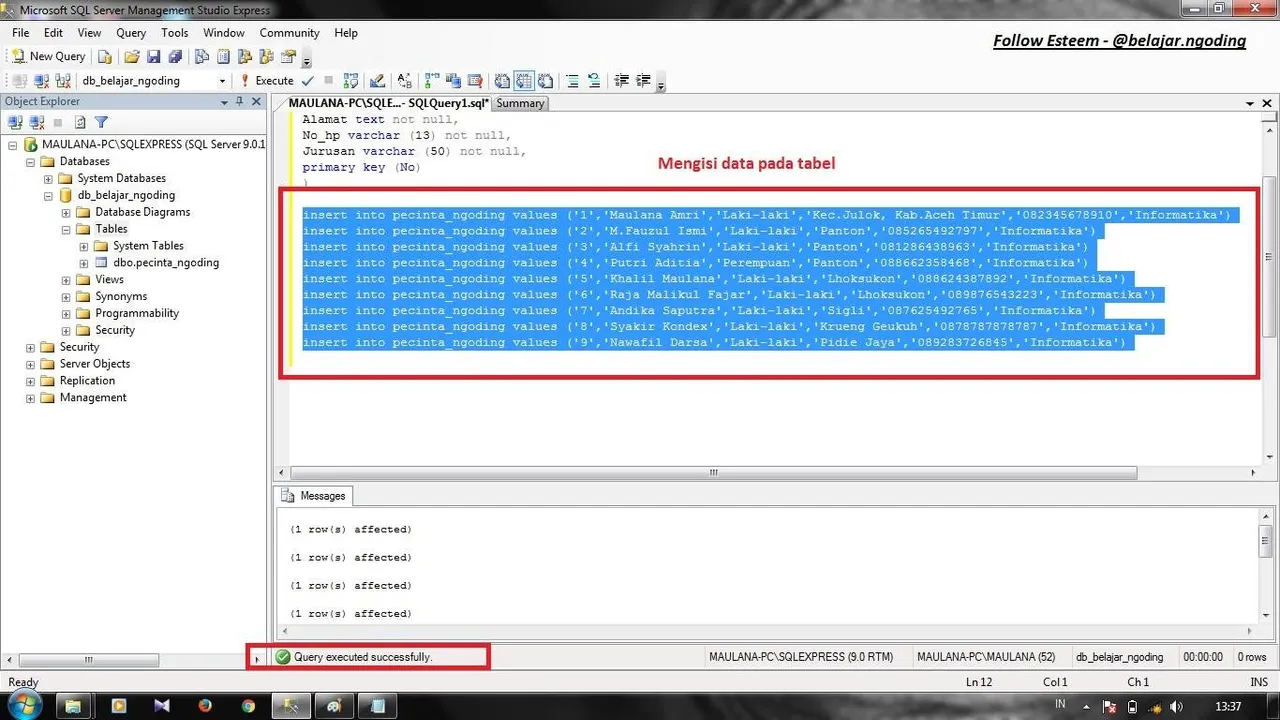Click the Execute button

267,81
